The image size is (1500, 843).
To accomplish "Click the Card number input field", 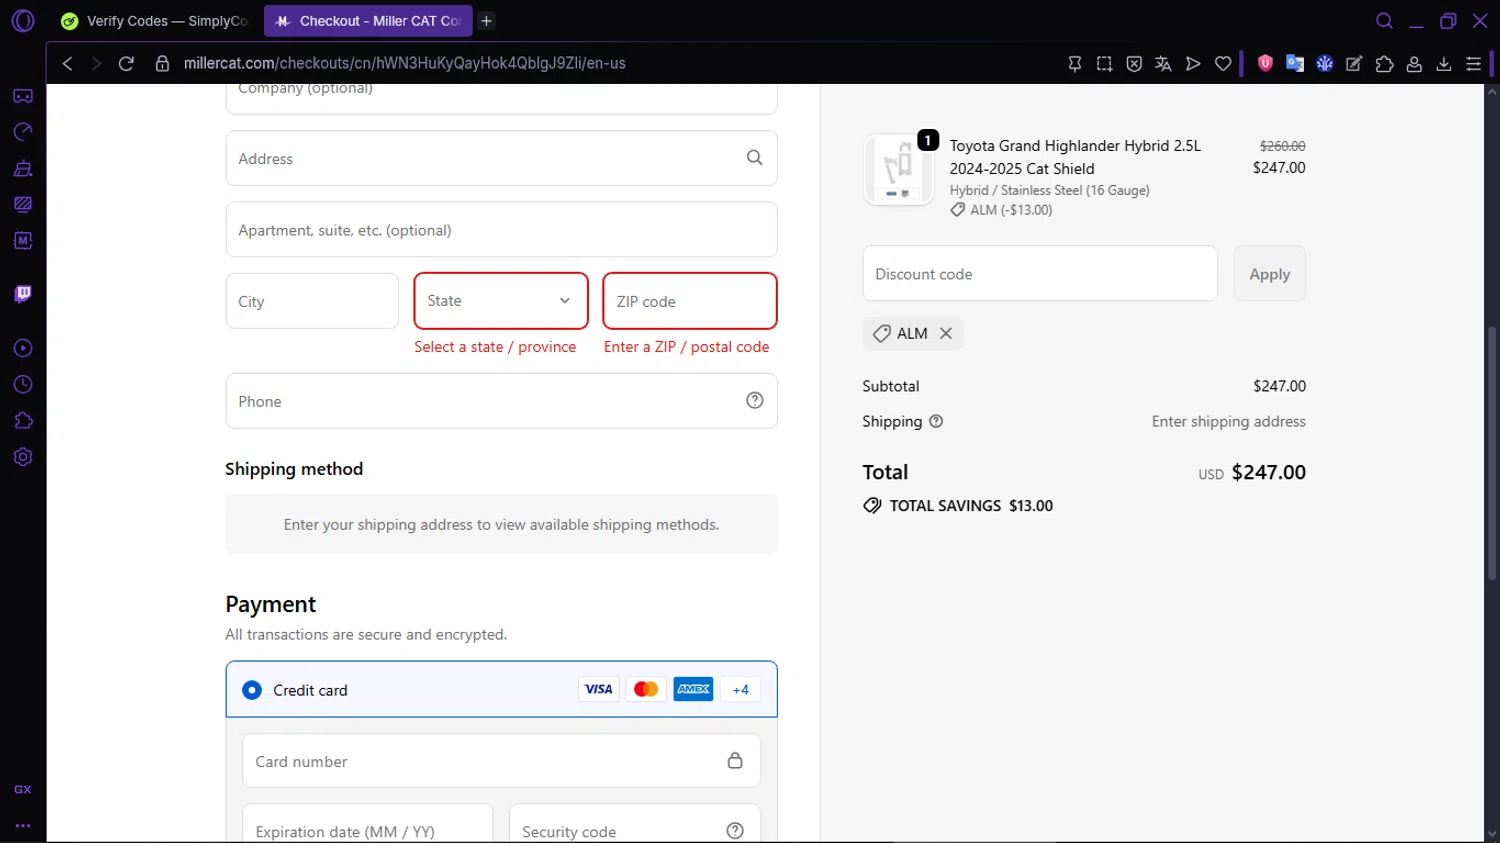I will [501, 761].
